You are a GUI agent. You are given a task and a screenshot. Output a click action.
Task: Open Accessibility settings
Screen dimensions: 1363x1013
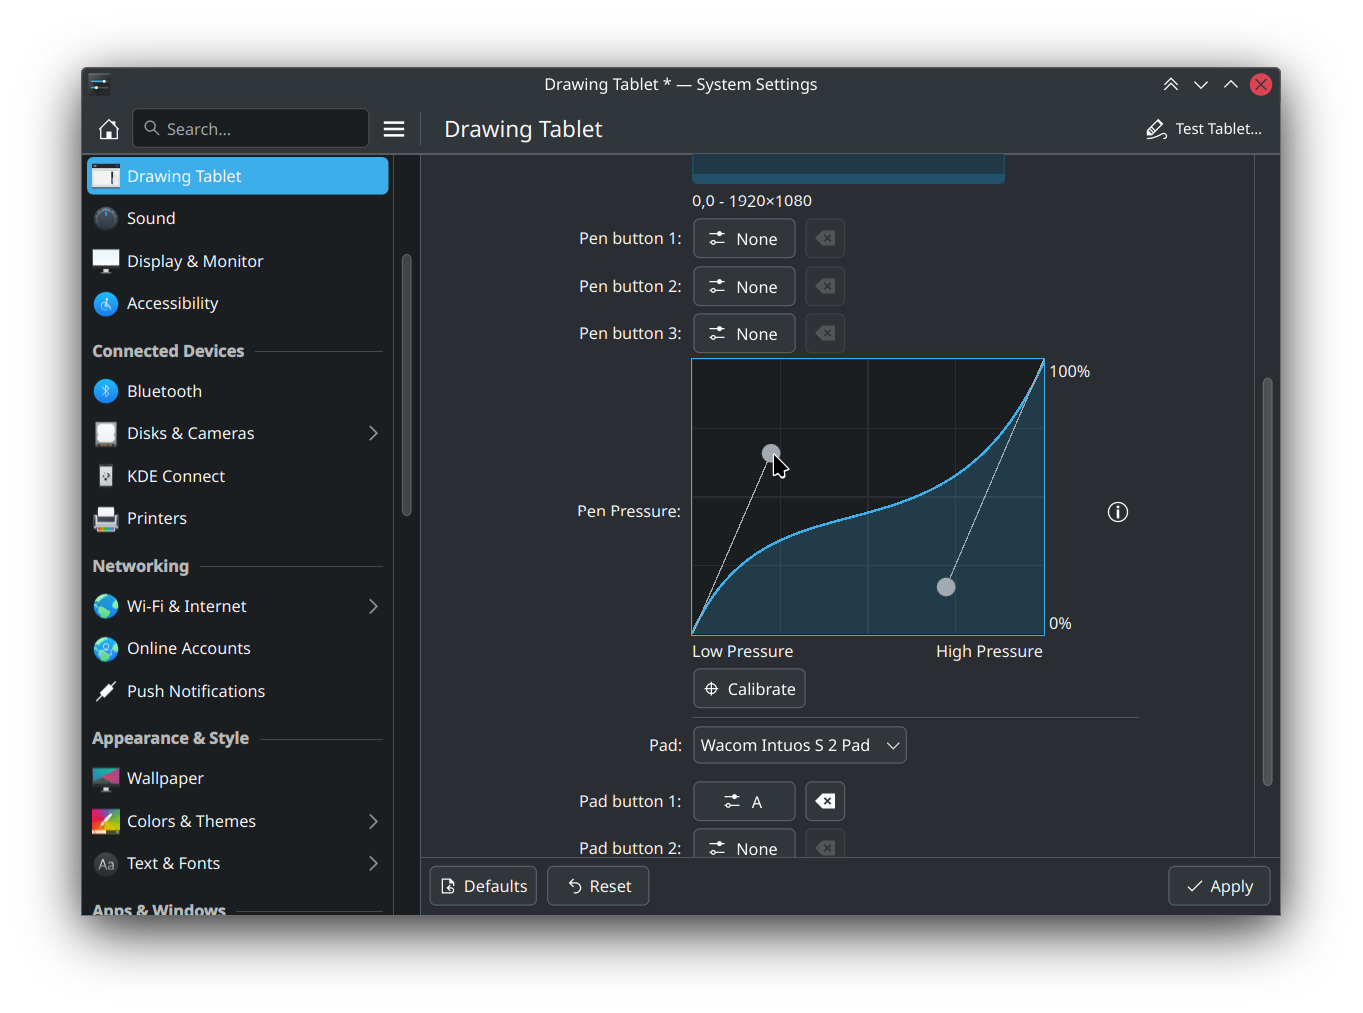[172, 303]
